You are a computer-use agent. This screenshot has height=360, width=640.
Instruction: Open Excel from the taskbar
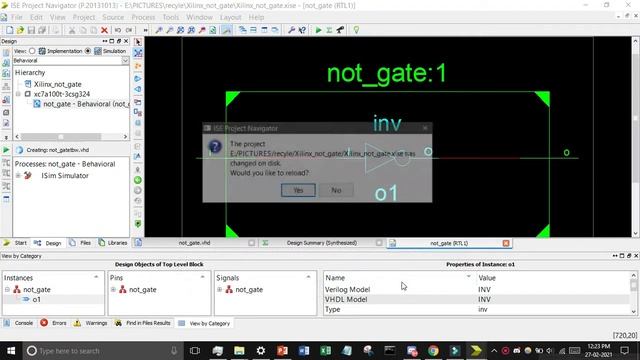coord(325,351)
